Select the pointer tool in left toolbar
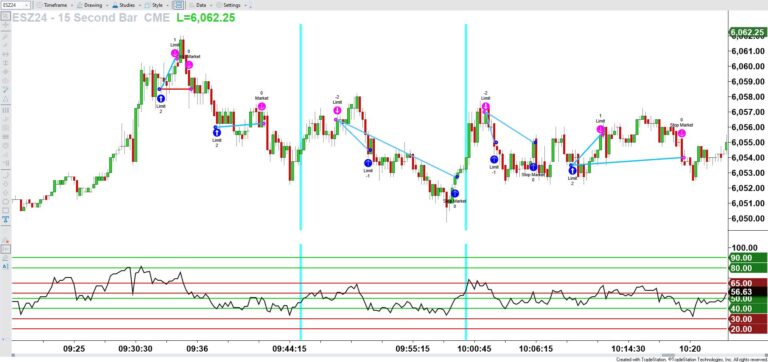This screenshot has width=768, height=362. tap(5, 16)
